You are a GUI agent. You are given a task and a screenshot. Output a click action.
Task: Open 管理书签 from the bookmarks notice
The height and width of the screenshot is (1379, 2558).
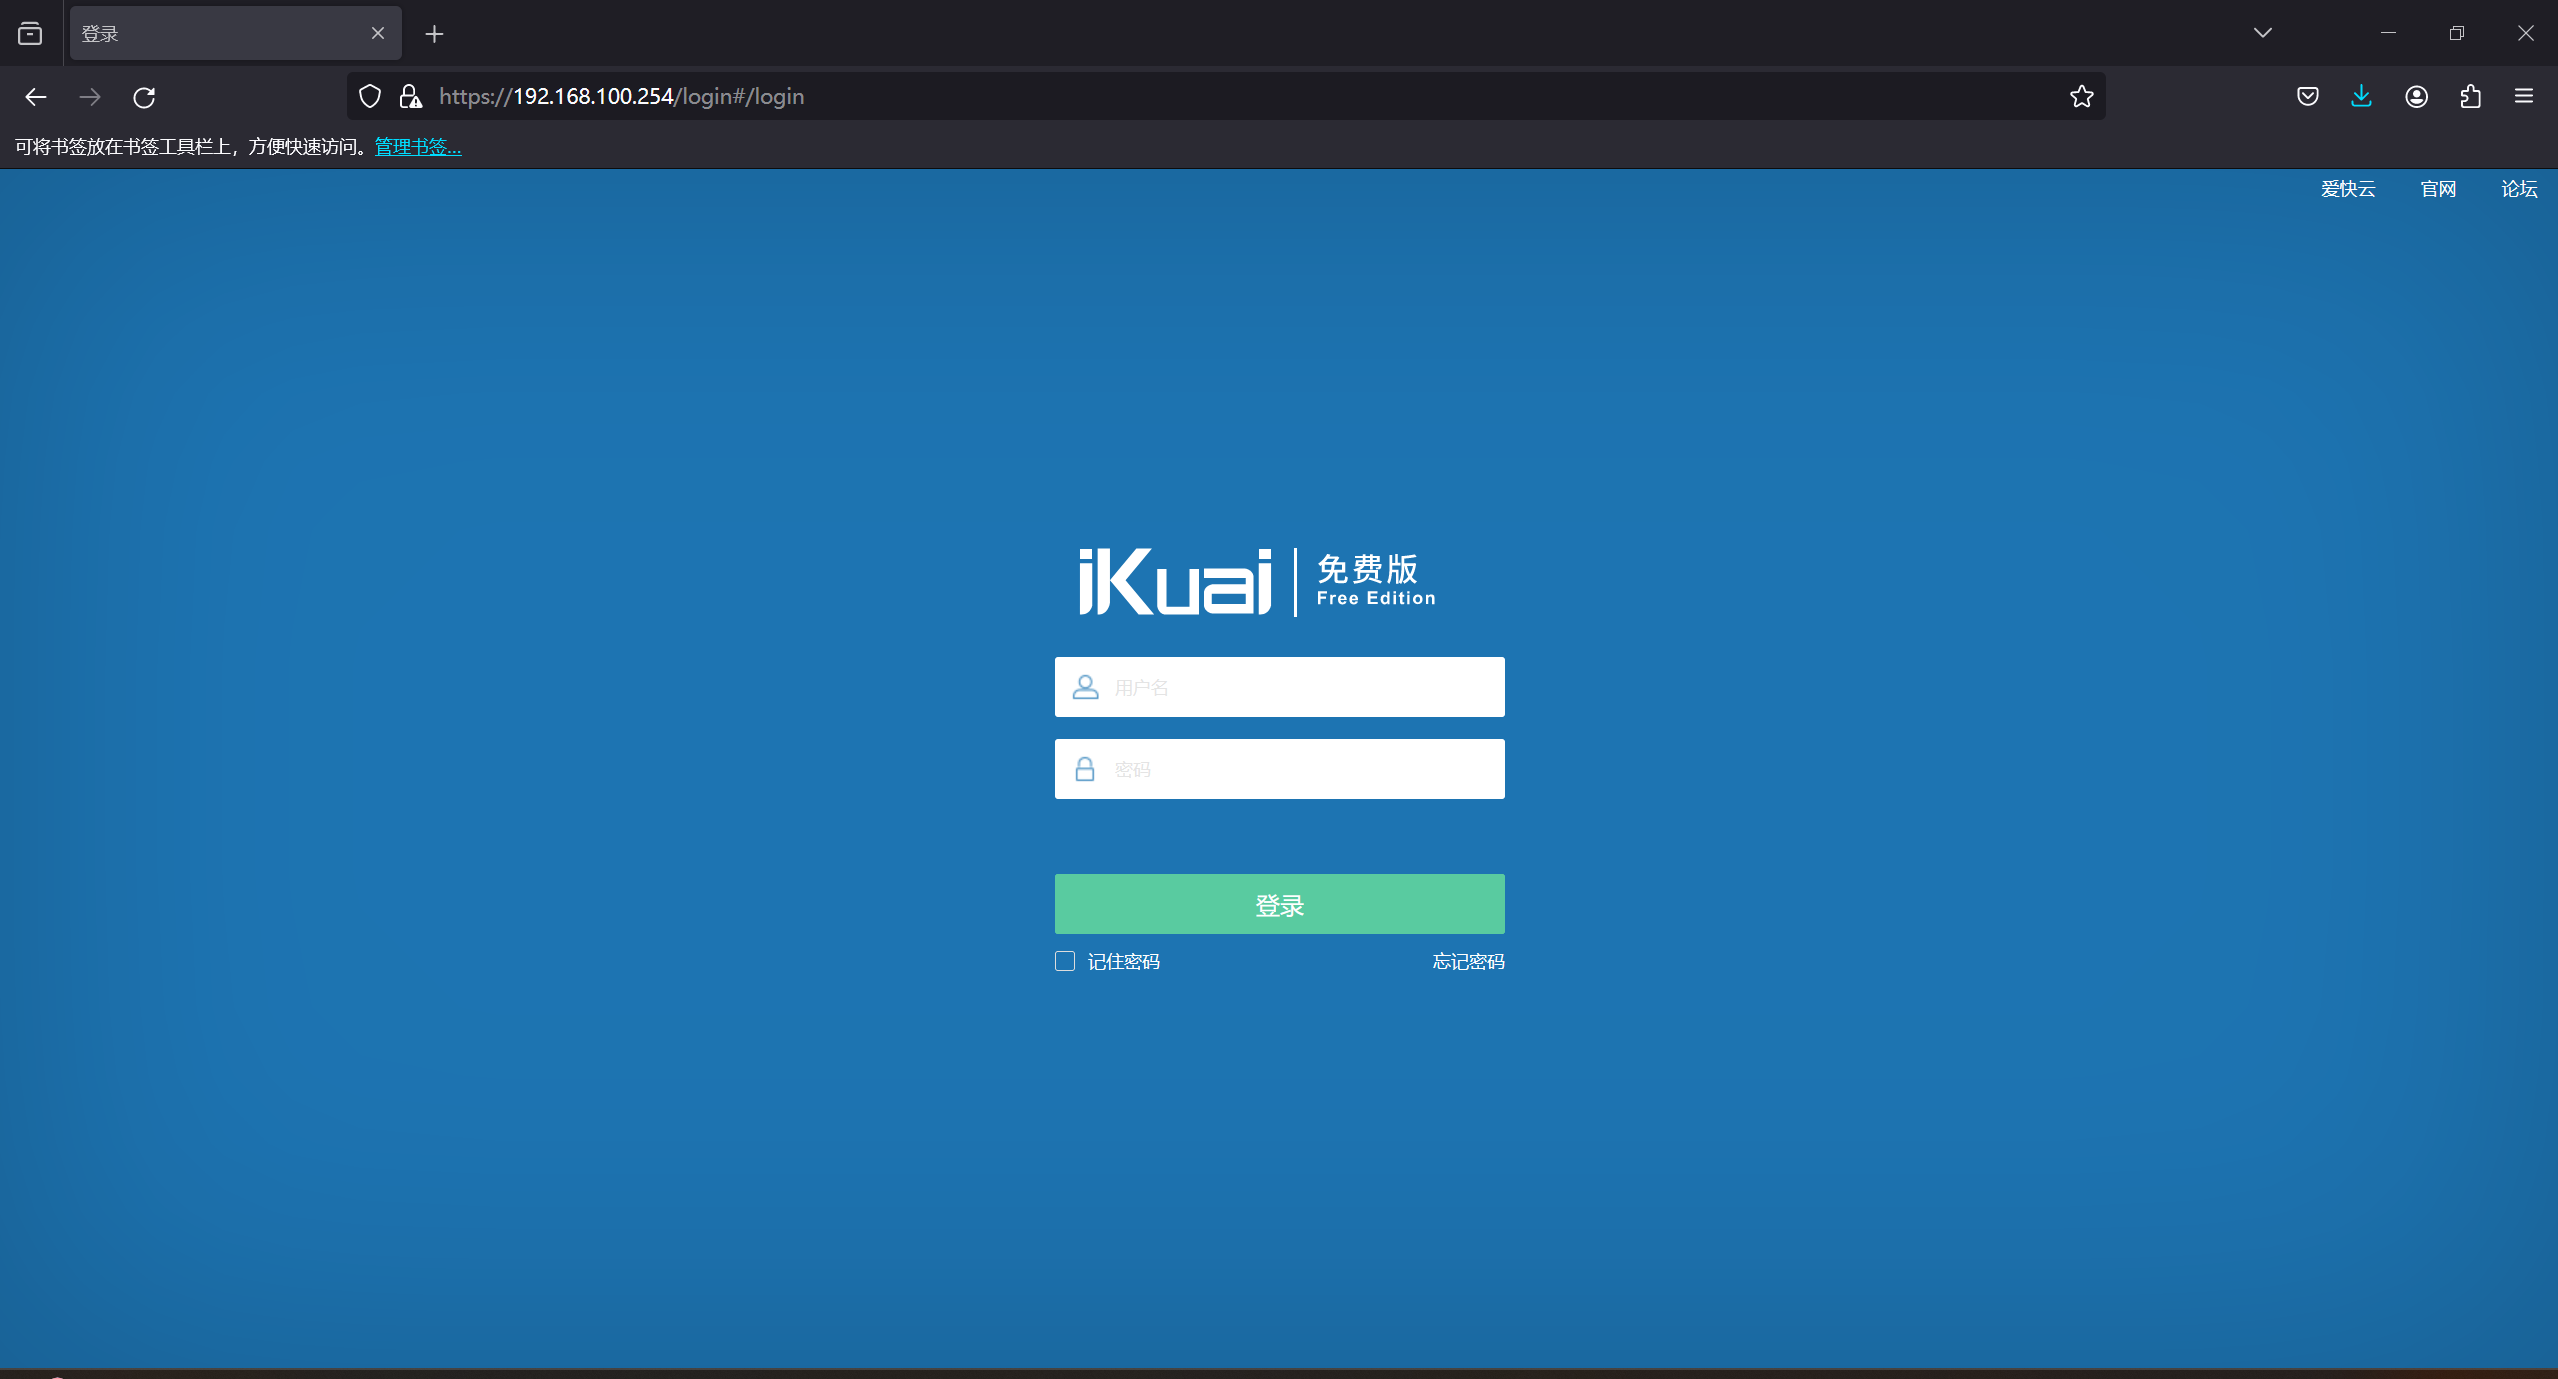pyautogui.click(x=417, y=146)
